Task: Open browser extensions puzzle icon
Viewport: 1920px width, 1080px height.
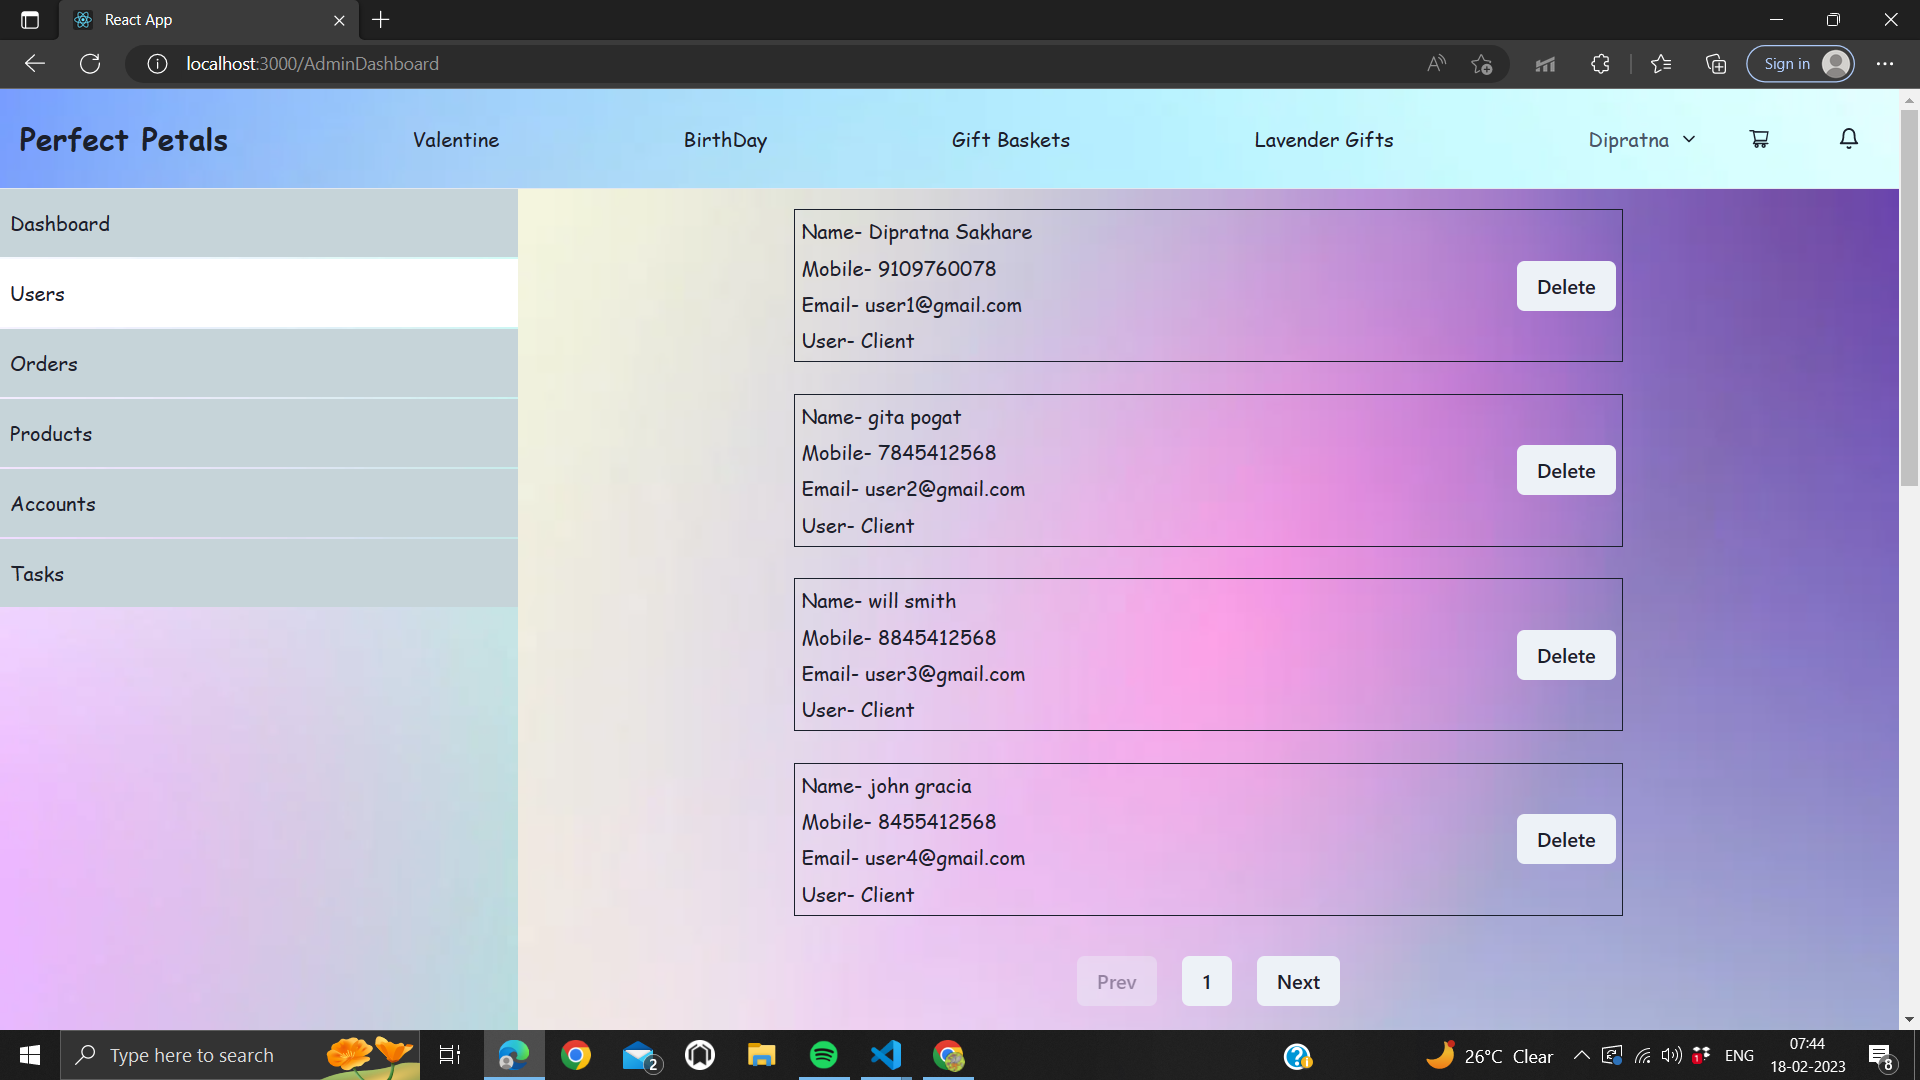Action: point(1600,64)
